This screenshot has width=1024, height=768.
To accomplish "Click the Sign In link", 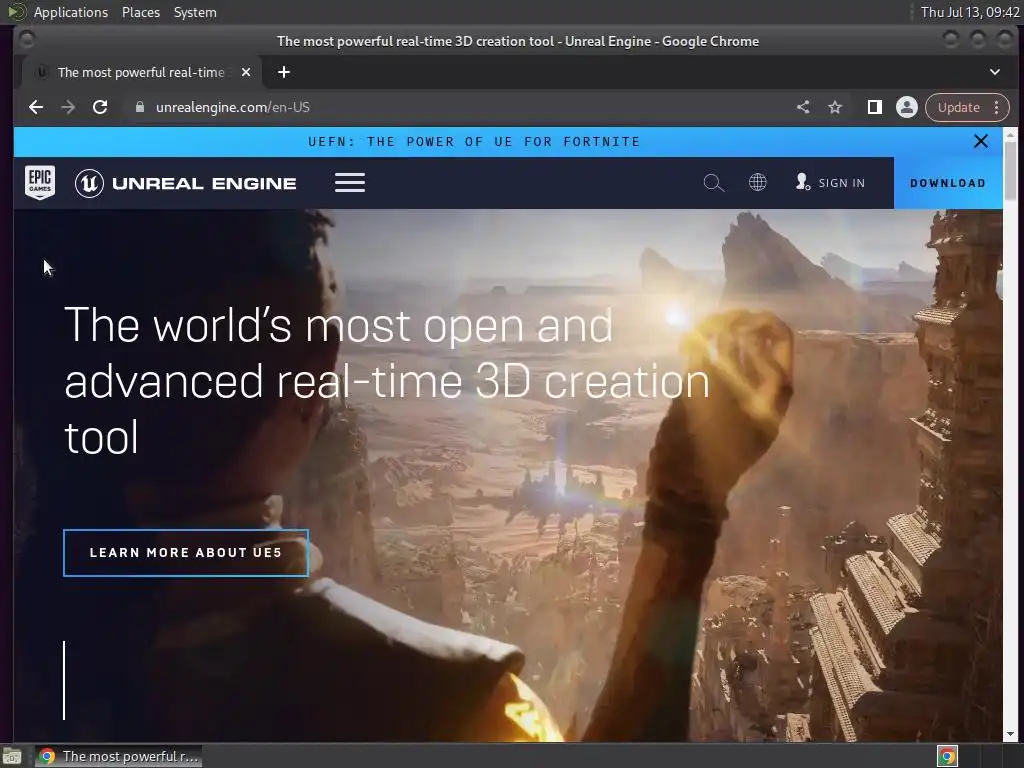I will pyautogui.click(x=830, y=183).
